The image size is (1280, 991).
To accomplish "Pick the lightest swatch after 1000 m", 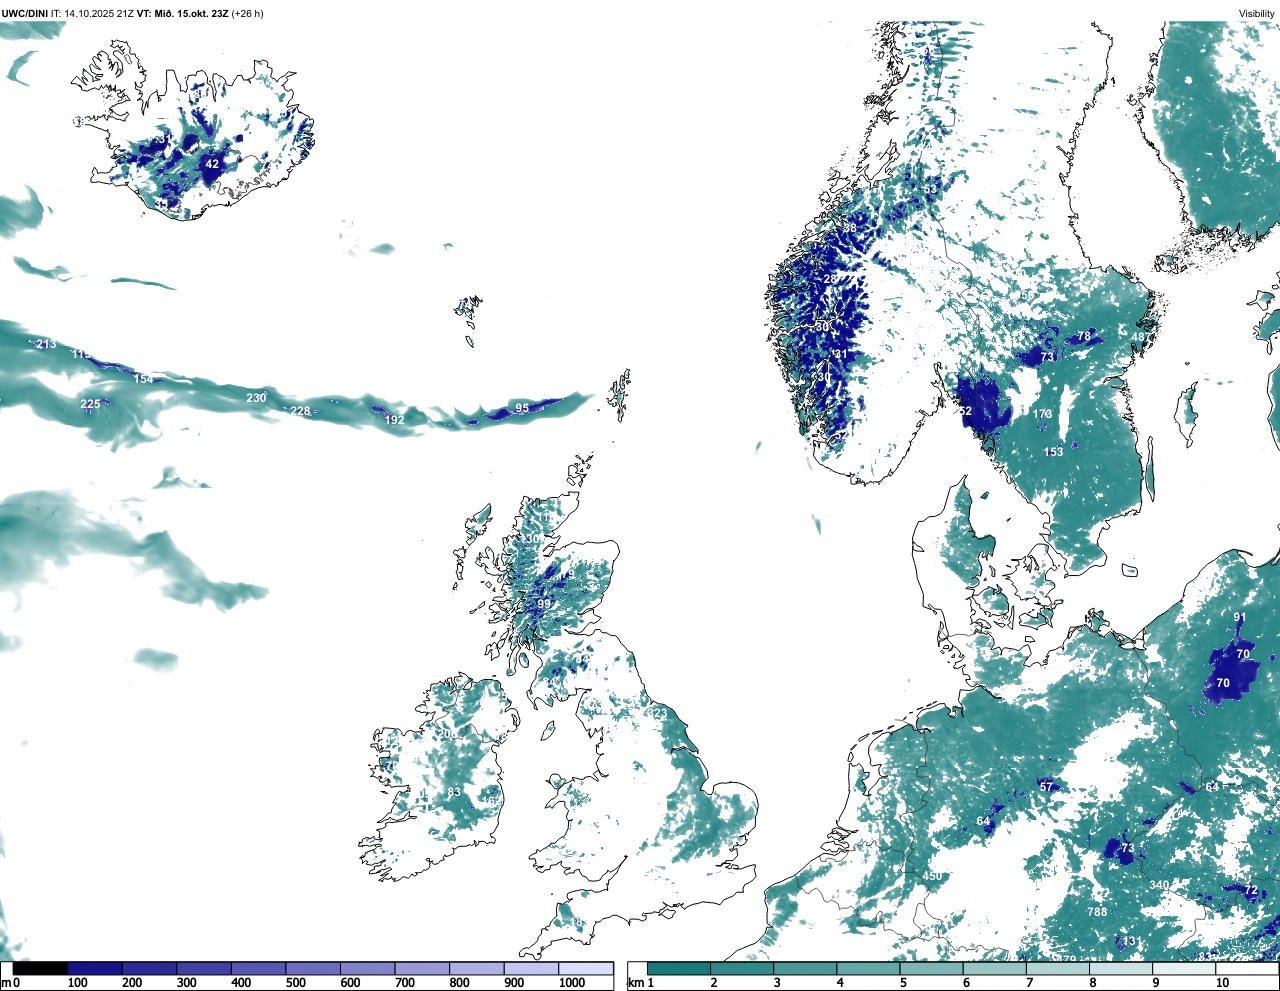I will coord(586,969).
